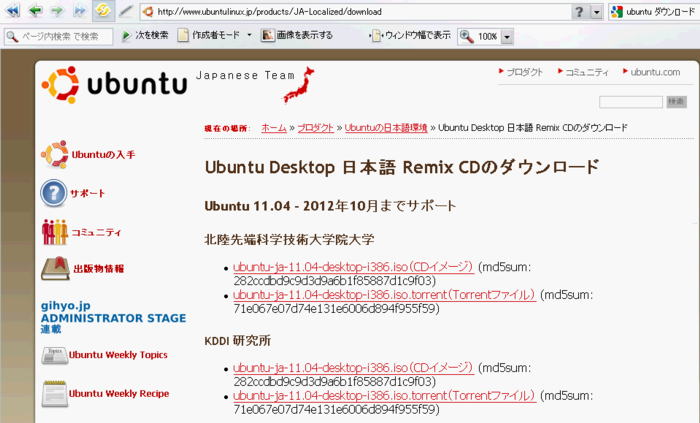Click the 次を検索 find next button
Screen dimensions: 700x423
click(x=145, y=35)
